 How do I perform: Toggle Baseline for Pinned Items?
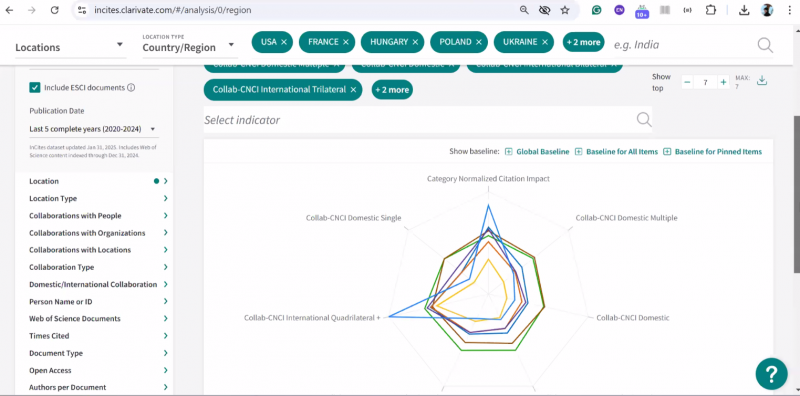point(713,152)
